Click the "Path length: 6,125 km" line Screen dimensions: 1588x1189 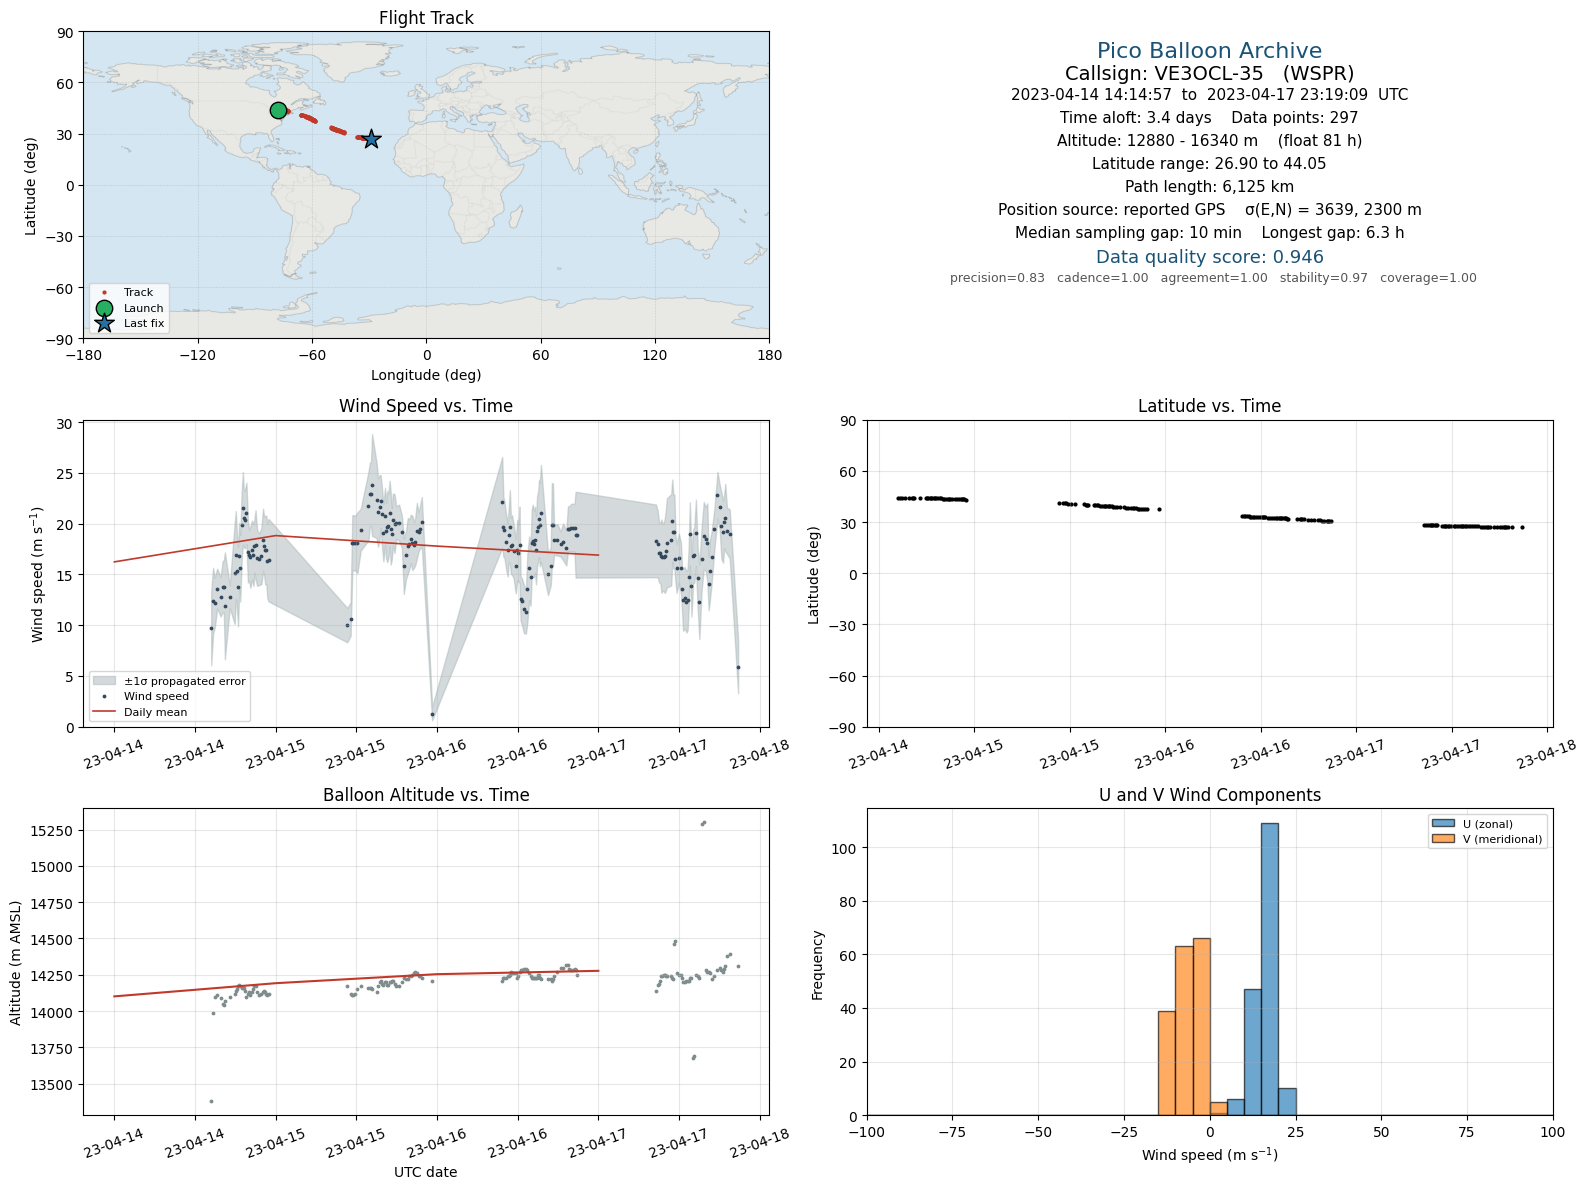coord(1209,187)
